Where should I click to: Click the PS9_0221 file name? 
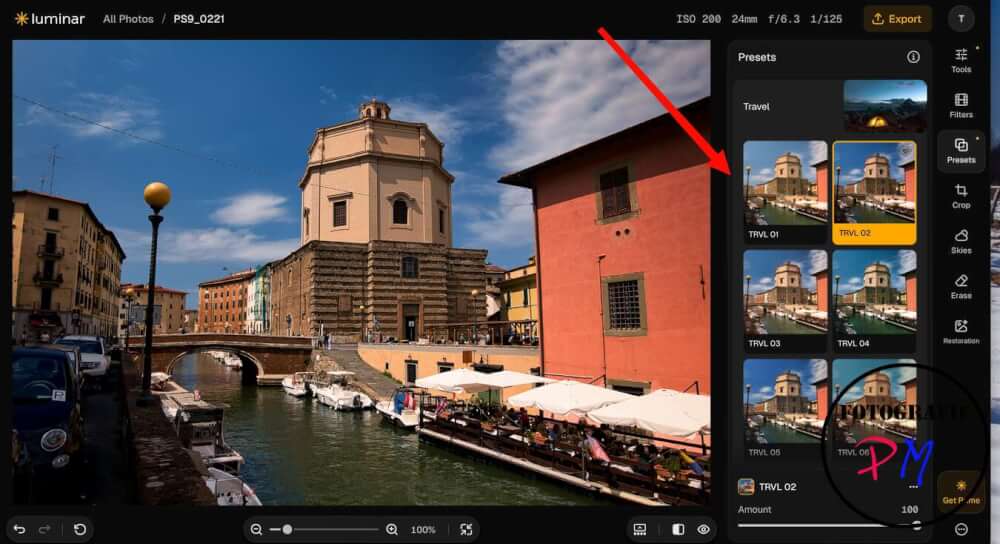click(x=199, y=19)
